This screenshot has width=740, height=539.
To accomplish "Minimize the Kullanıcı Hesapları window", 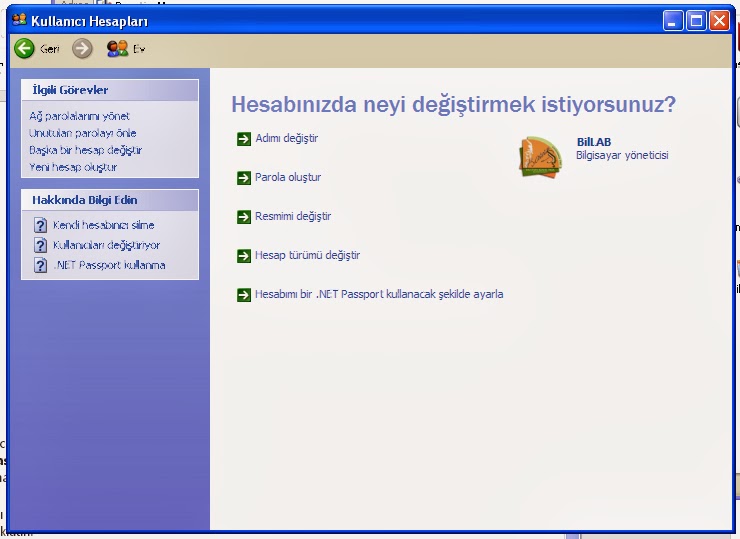I will (x=673, y=21).
